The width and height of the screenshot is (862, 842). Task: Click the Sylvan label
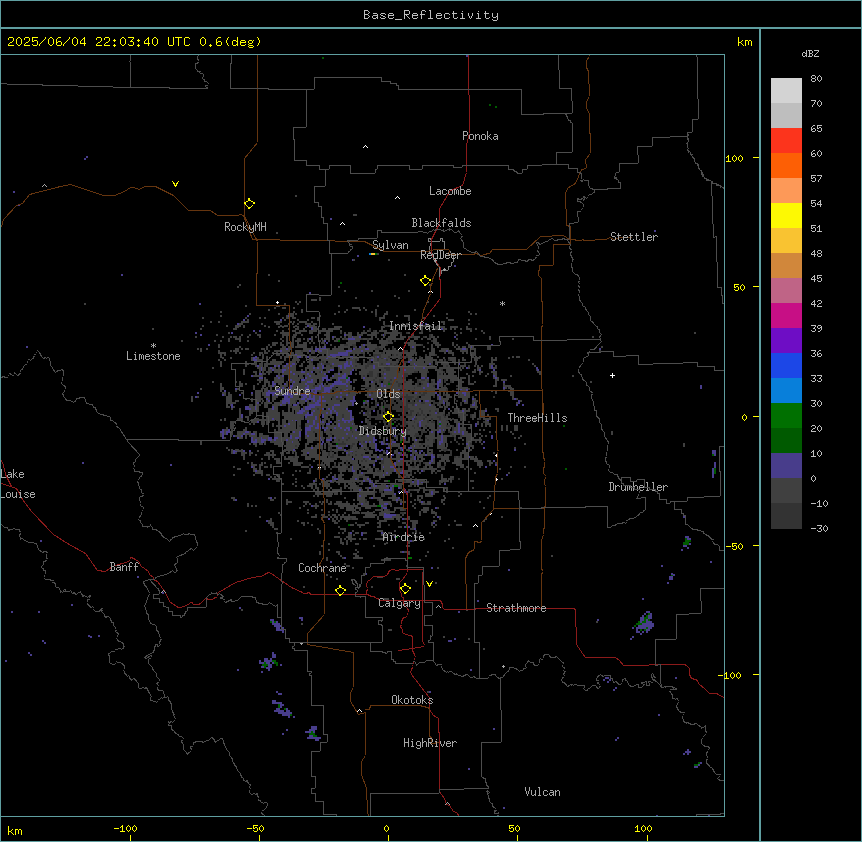point(390,245)
